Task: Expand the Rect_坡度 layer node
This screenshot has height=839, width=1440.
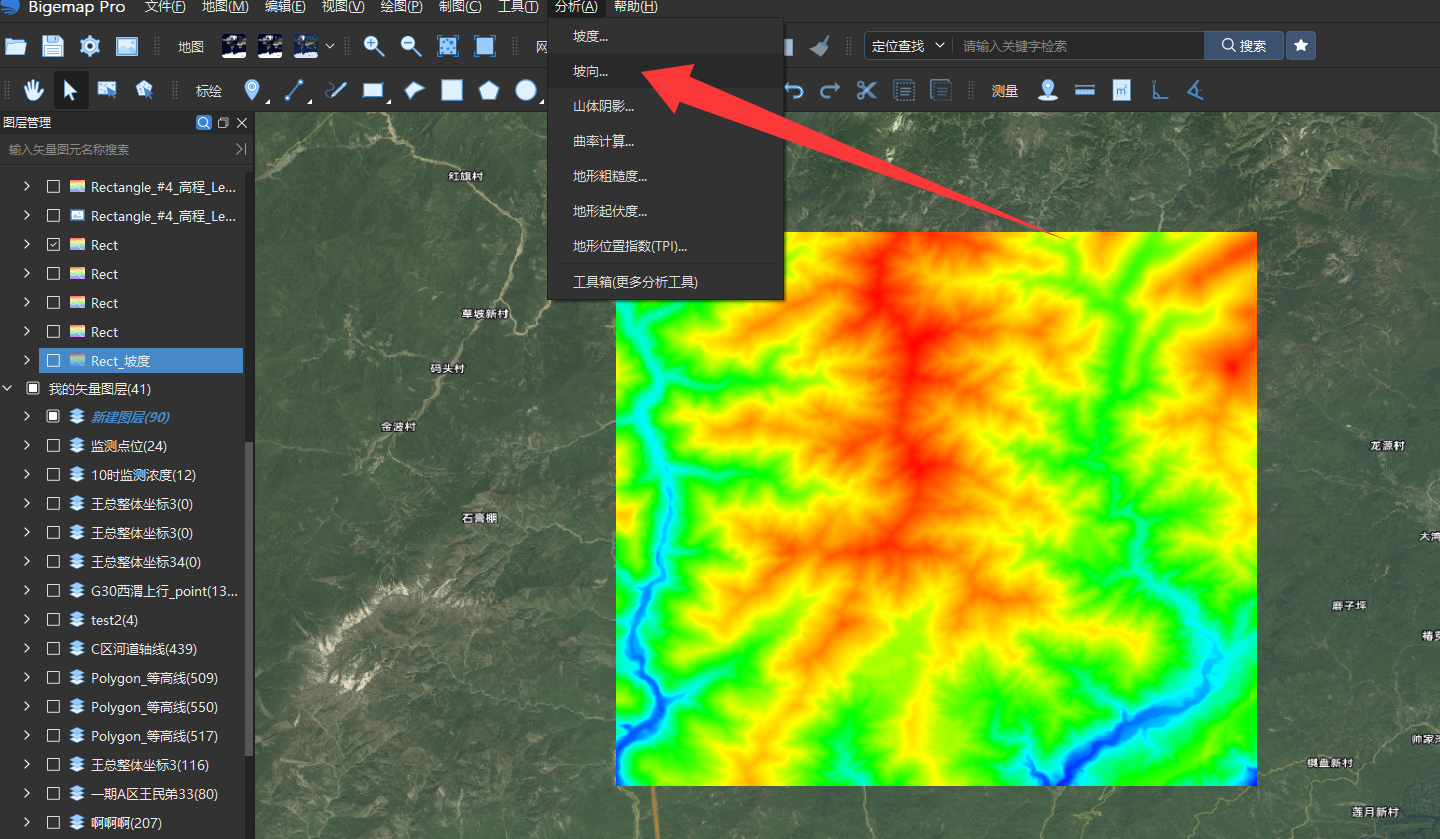Action: click(x=27, y=361)
